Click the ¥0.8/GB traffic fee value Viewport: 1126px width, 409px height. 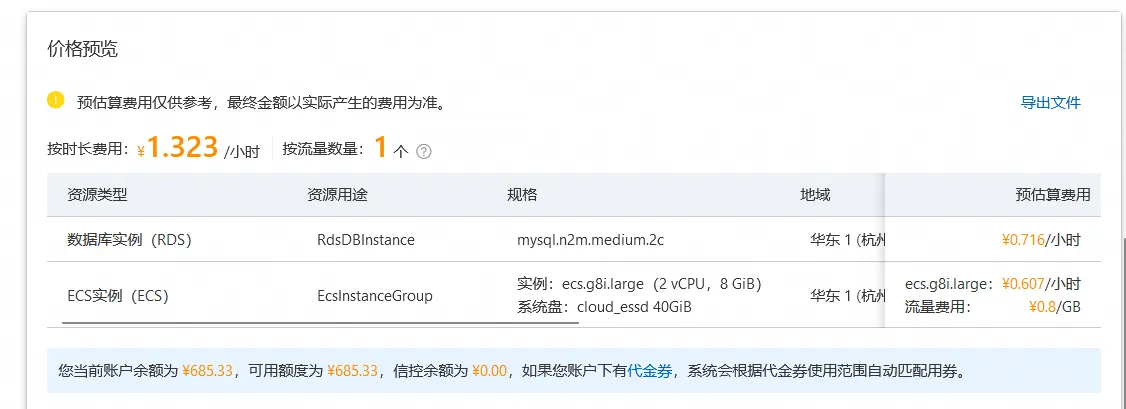pyautogui.click(x=1055, y=306)
